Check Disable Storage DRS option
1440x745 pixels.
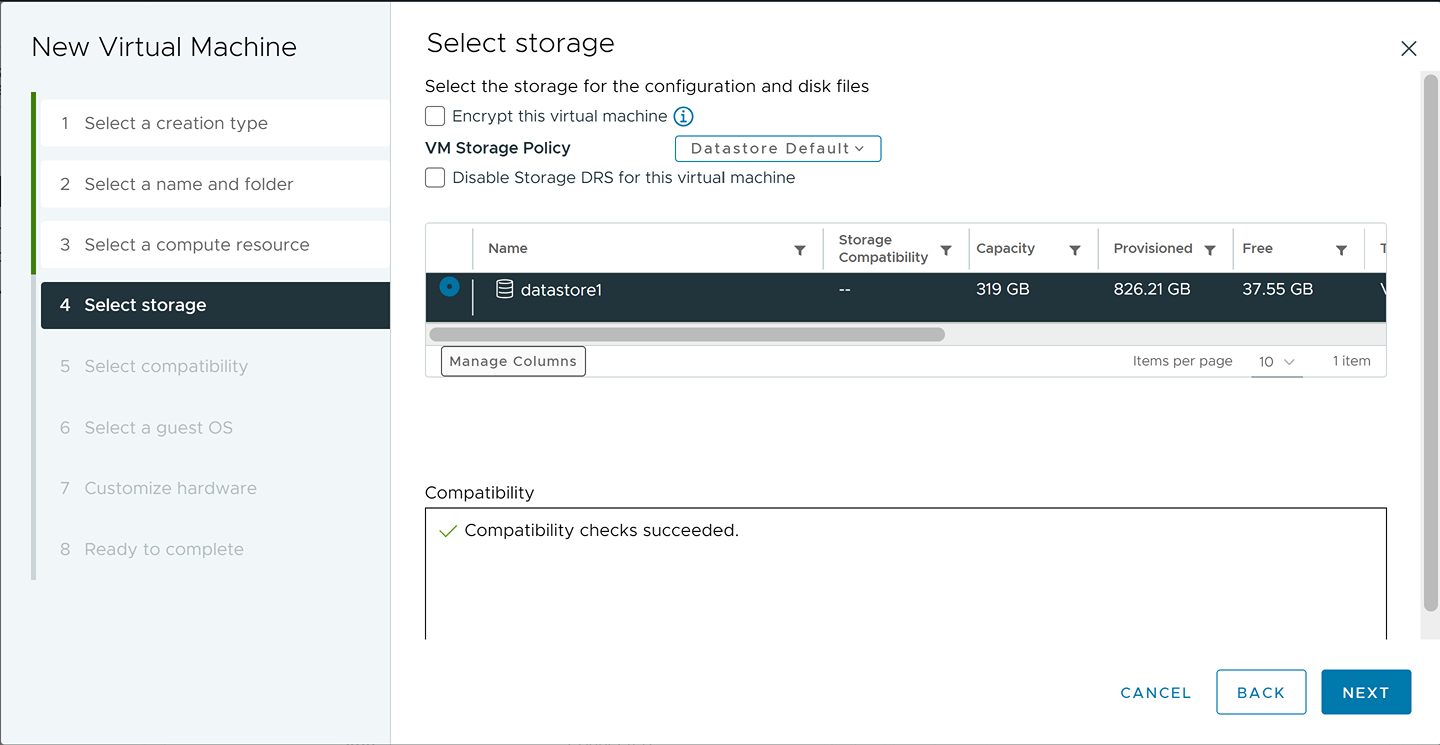(x=435, y=178)
